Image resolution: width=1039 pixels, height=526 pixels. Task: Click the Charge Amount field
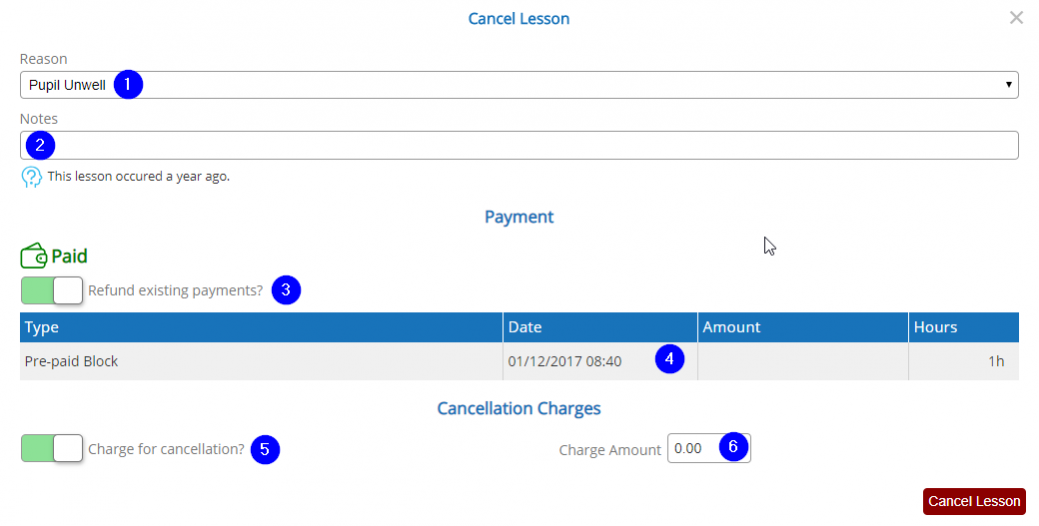[708, 448]
